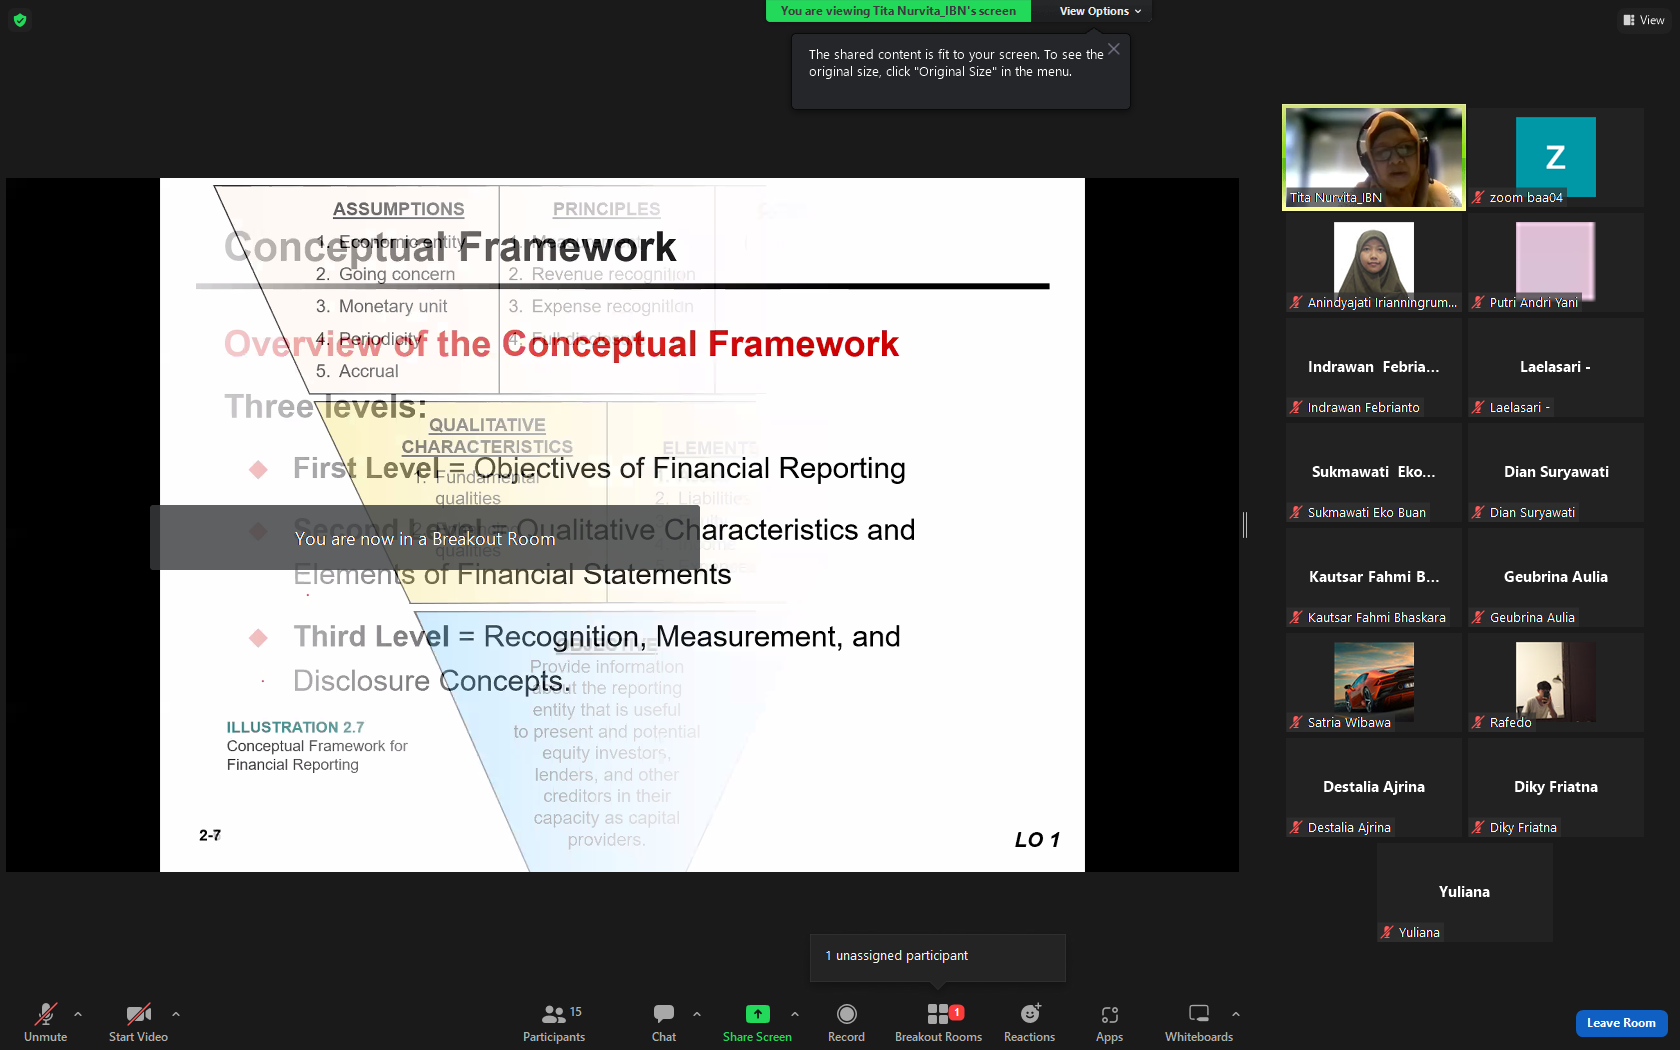The width and height of the screenshot is (1680, 1050).
Task: Unmute the microphone
Action: coord(46,1022)
